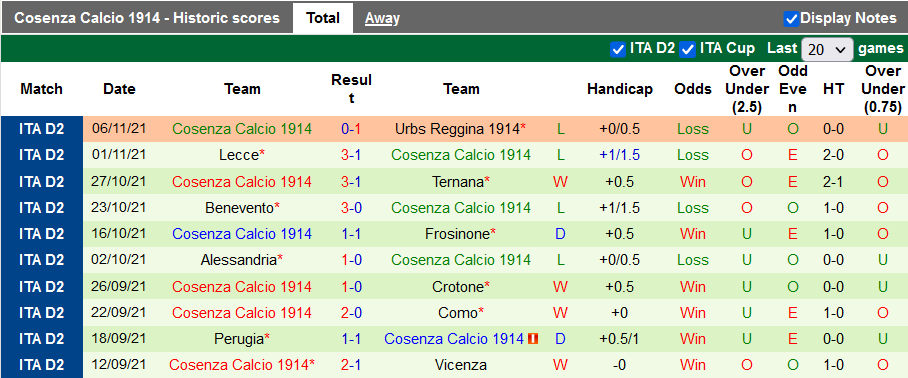908x378 pixels.
Task: Select ITA D2 cell in the 12/09/21 row
Action: pos(42,365)
